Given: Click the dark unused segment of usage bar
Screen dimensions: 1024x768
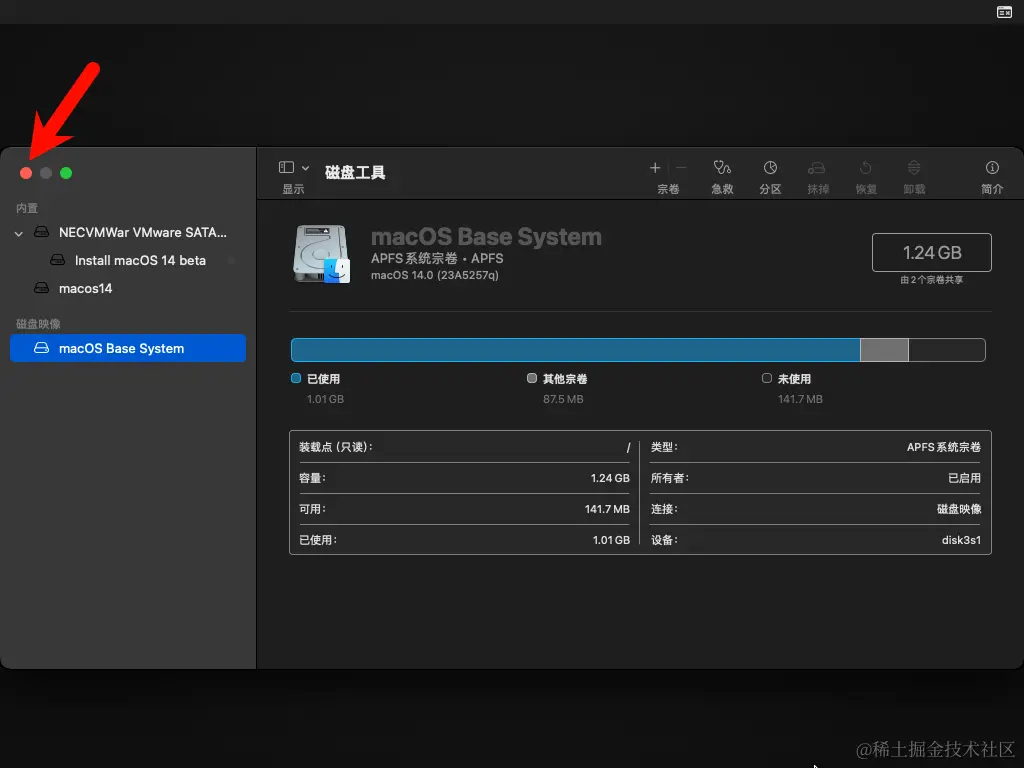Looking at the screenshot, I should [947, 350].
